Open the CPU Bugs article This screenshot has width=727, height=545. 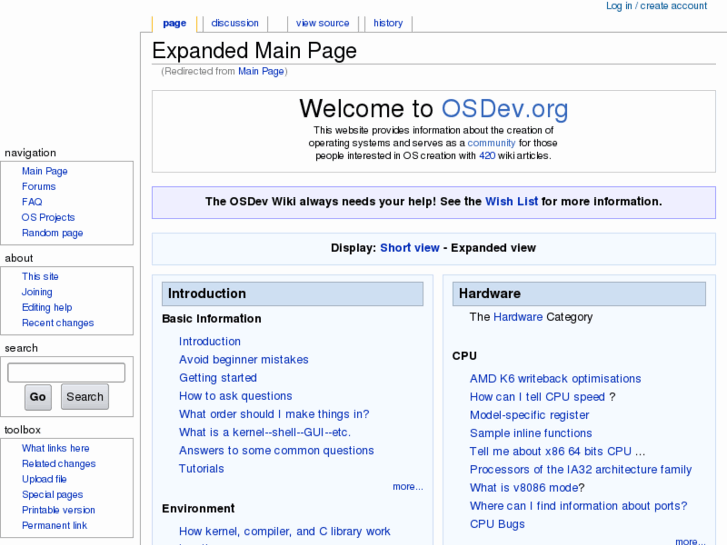coord(497,524)
